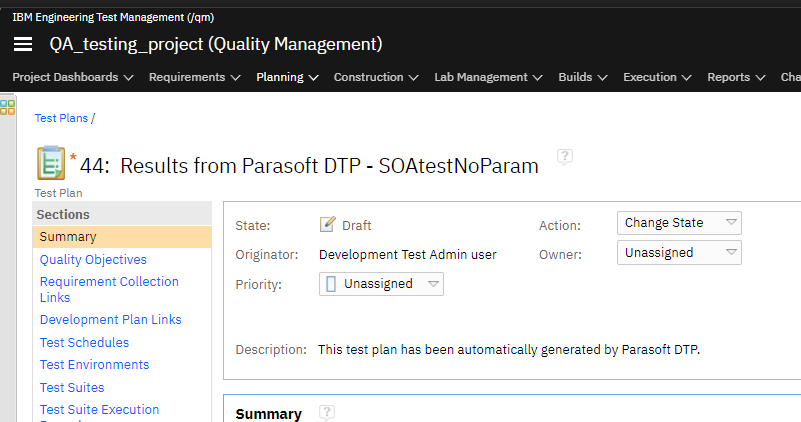Click the Draft state pencil icon
Screen dimensions: 801x422
(x=327, y=224)
